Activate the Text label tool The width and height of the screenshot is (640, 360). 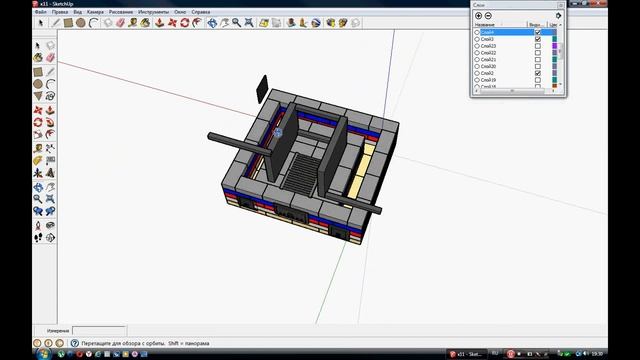click(50, 160)
